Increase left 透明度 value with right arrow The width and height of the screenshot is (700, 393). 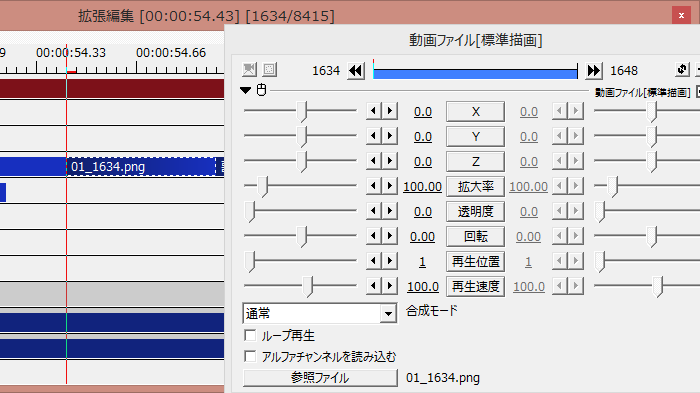[x=390, y=211]
